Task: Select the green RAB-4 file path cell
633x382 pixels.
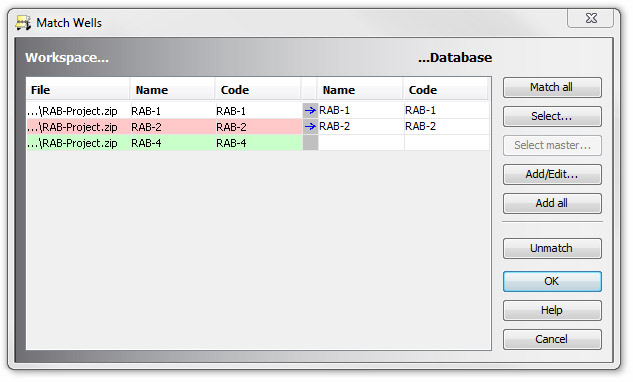Action: point(78,143)
